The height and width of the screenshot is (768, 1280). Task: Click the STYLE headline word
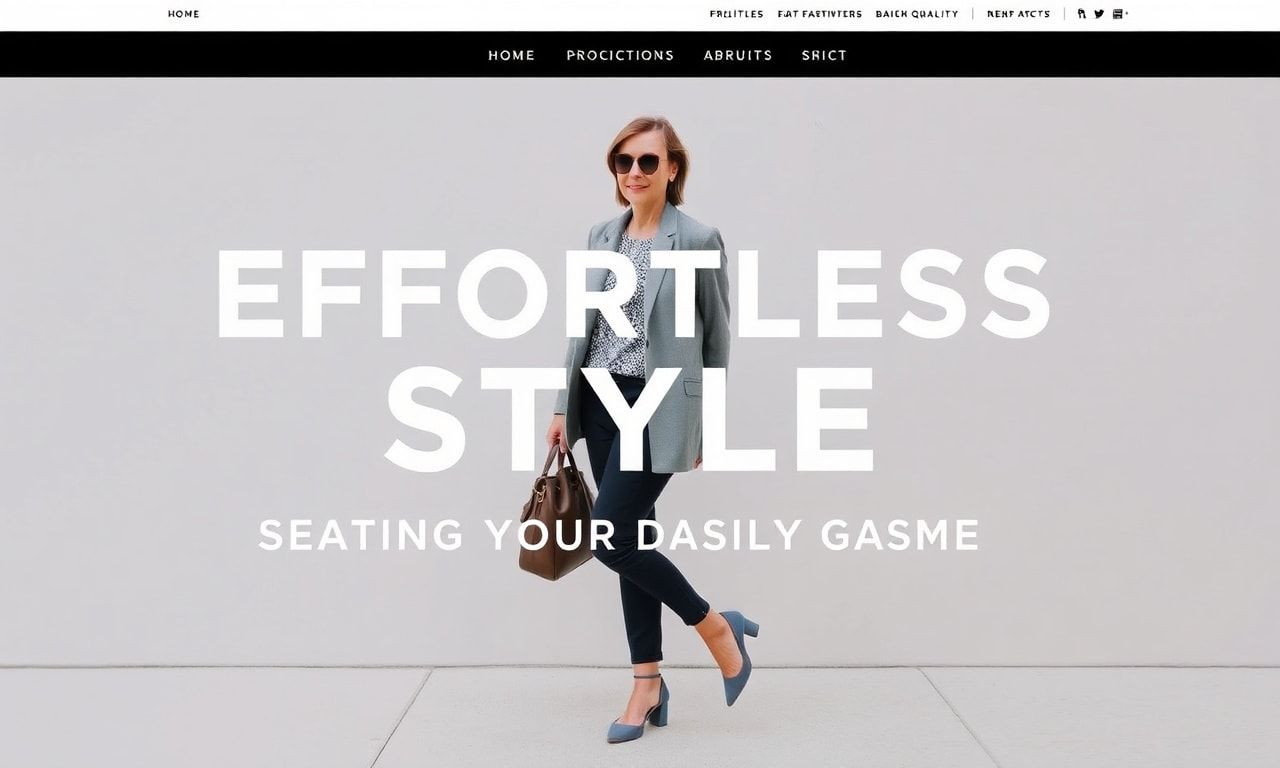click(629, 419)
